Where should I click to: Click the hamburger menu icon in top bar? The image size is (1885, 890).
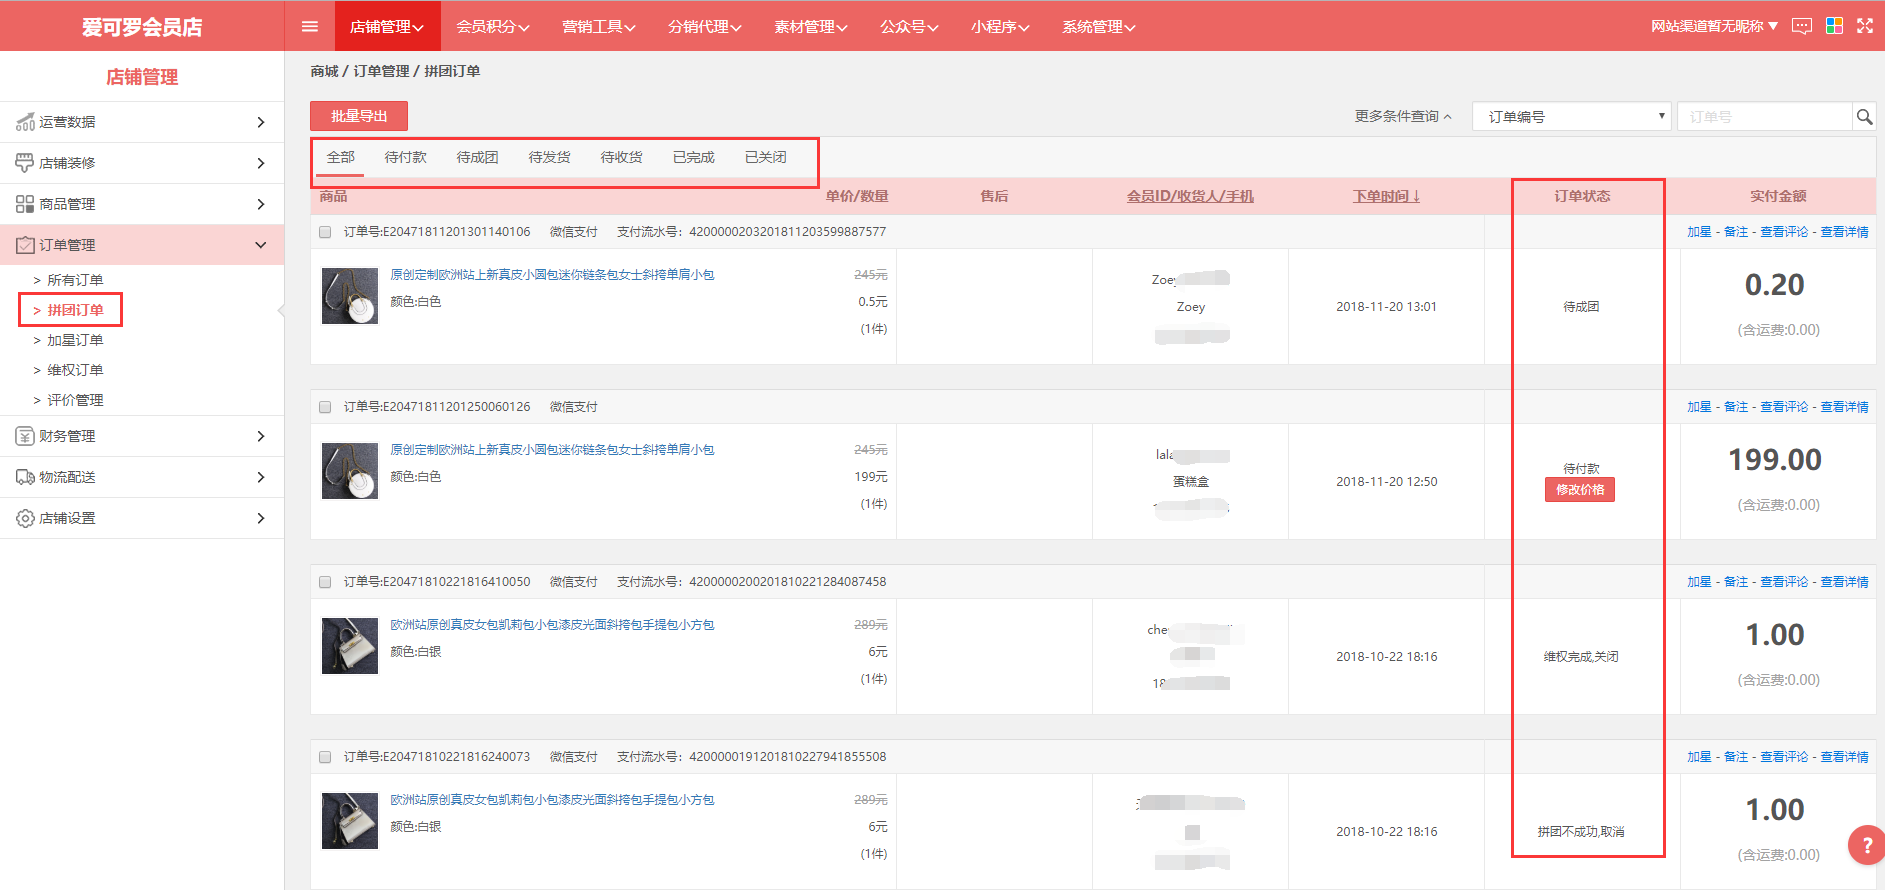coord(310,26)
